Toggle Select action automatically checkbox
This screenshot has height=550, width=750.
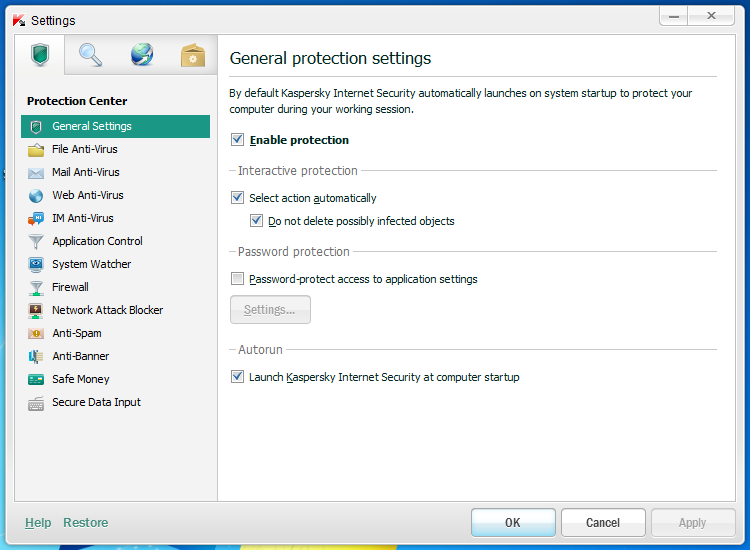(x=237, y=198)
